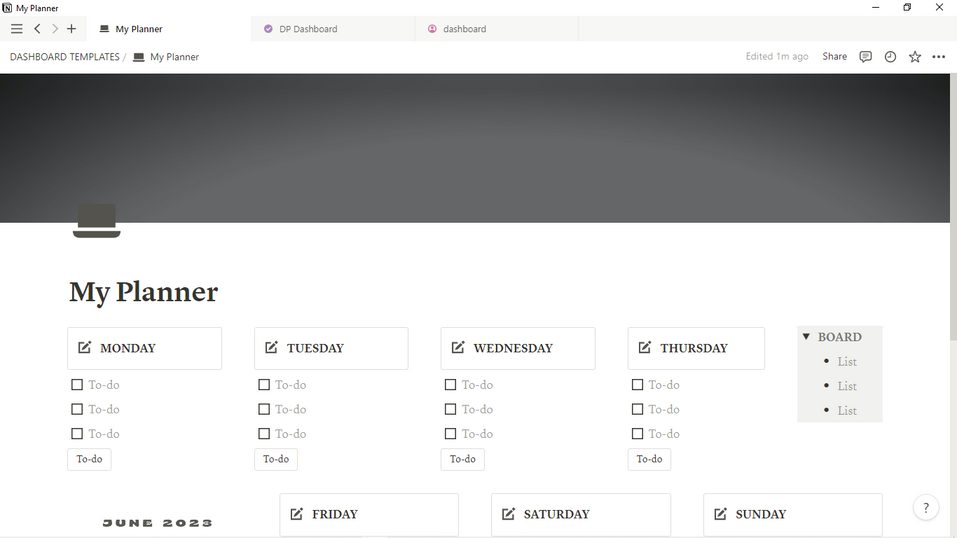Click the vertical page scrollbar
The image size is (957, 538).
(x=952, y=200)
